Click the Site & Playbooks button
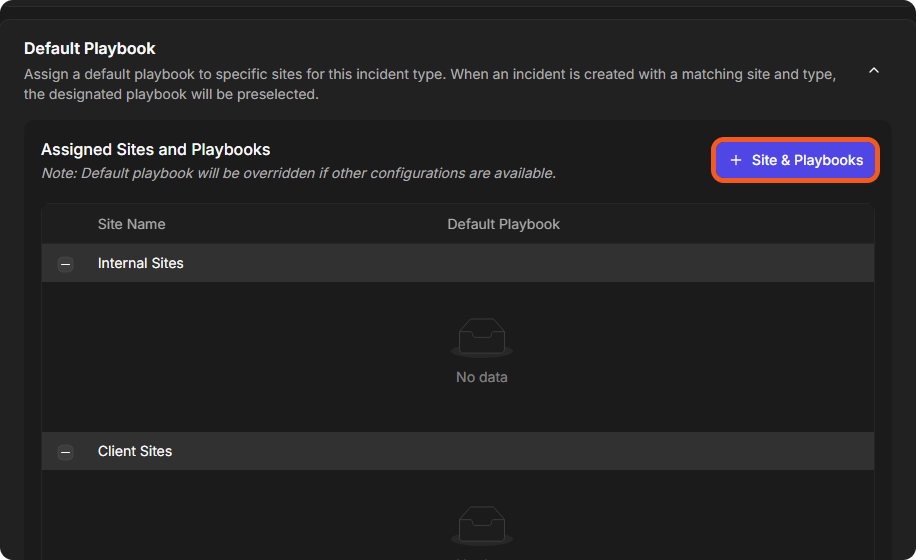 pyautogui.click(x=796, y=160)
